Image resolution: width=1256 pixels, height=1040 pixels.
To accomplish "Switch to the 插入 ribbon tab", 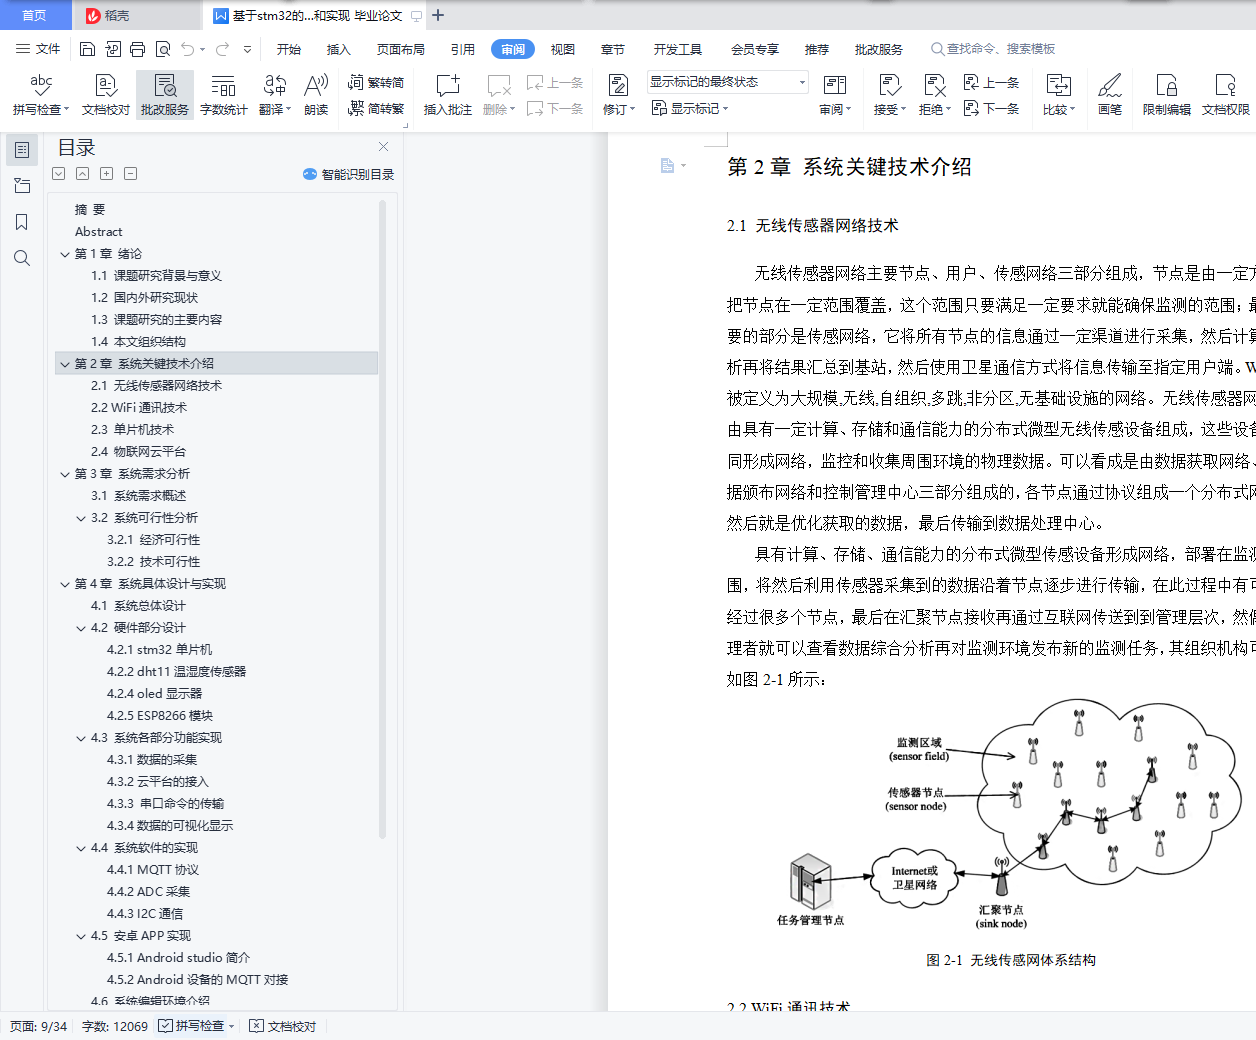I will click(x=339, y=49).
